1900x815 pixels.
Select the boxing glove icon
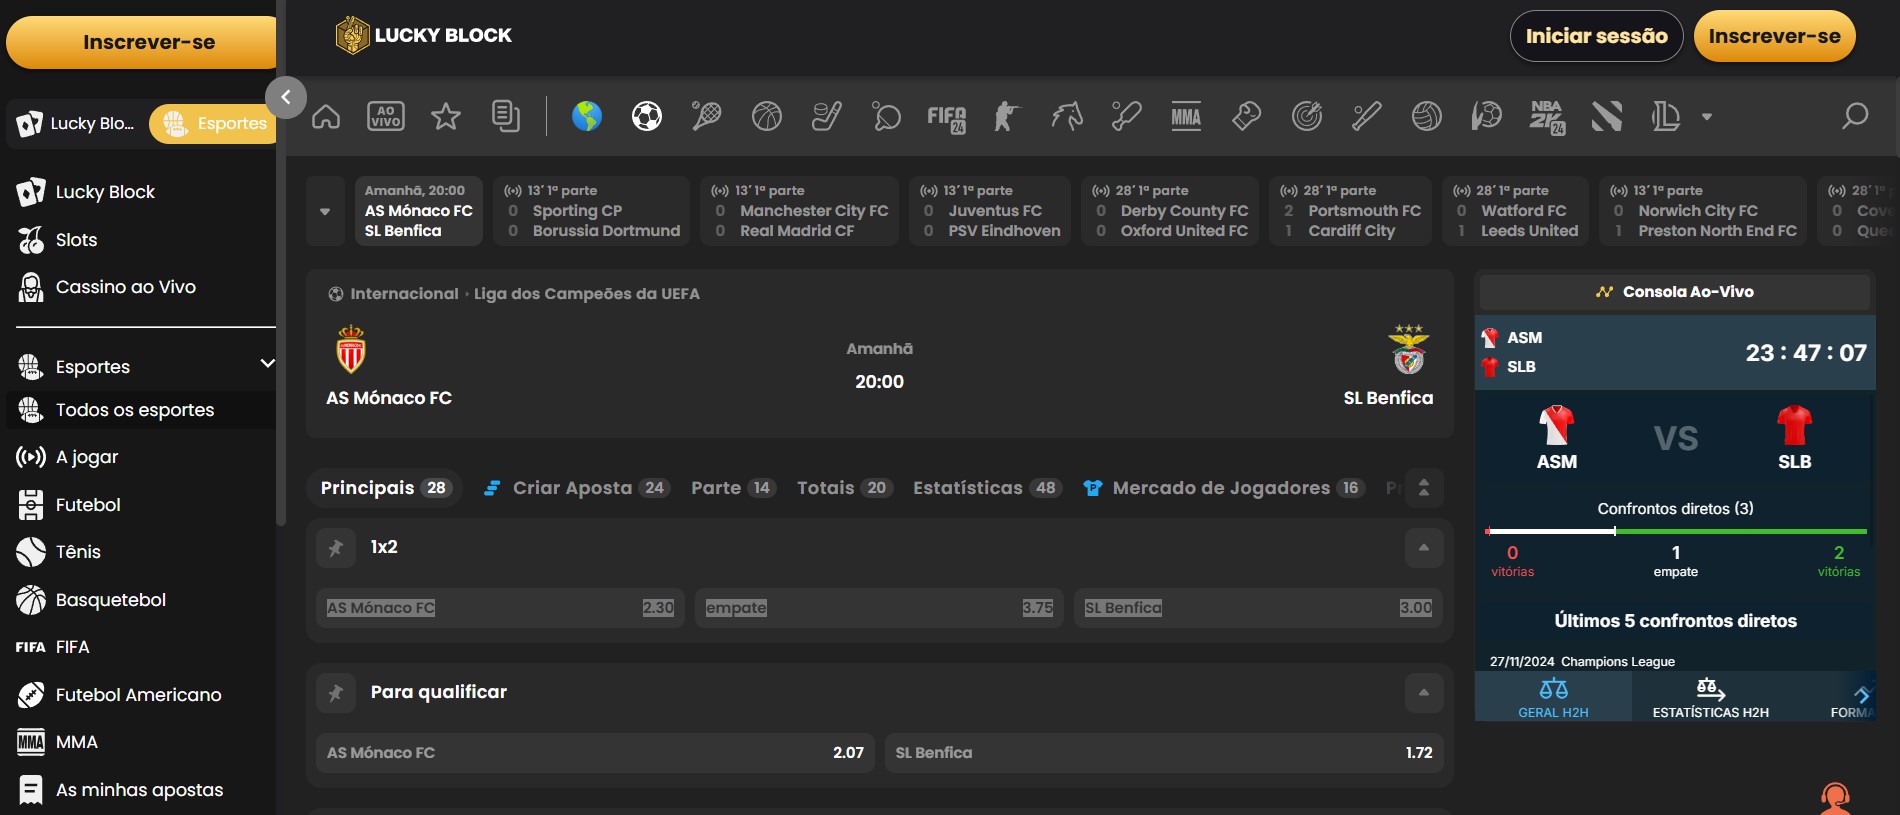click(x=1246, y=117)
